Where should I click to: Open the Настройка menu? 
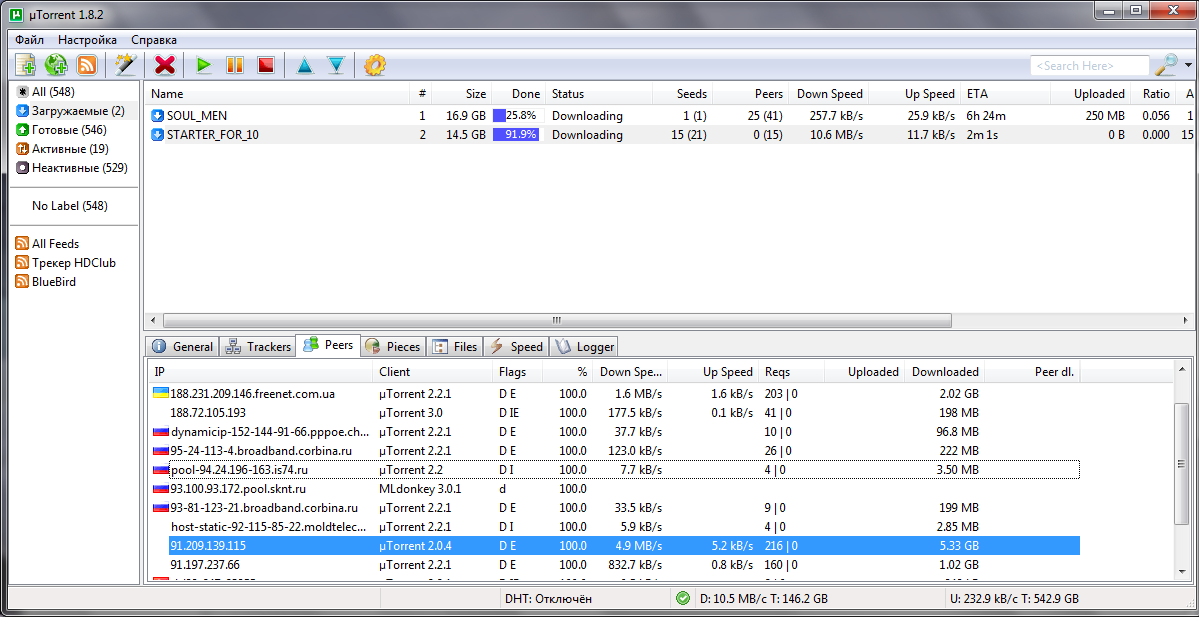pos(88,40)
